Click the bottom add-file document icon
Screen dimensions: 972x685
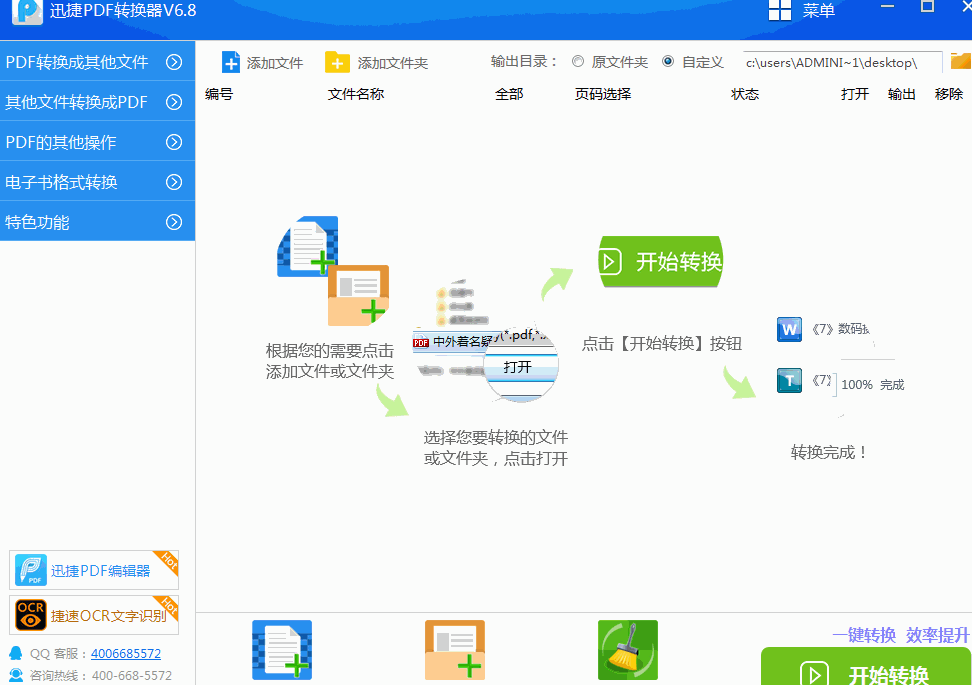point(281,649)
